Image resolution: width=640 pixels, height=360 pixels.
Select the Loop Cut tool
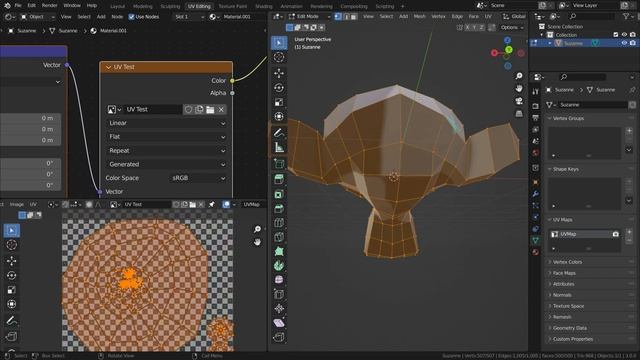tap(279, 223)
